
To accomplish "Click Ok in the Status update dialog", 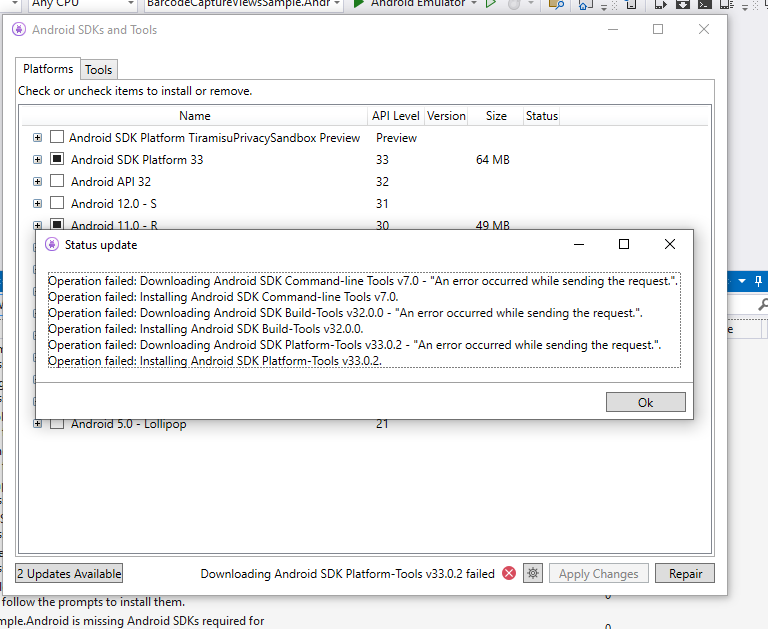I will click(x=646, y=402).
